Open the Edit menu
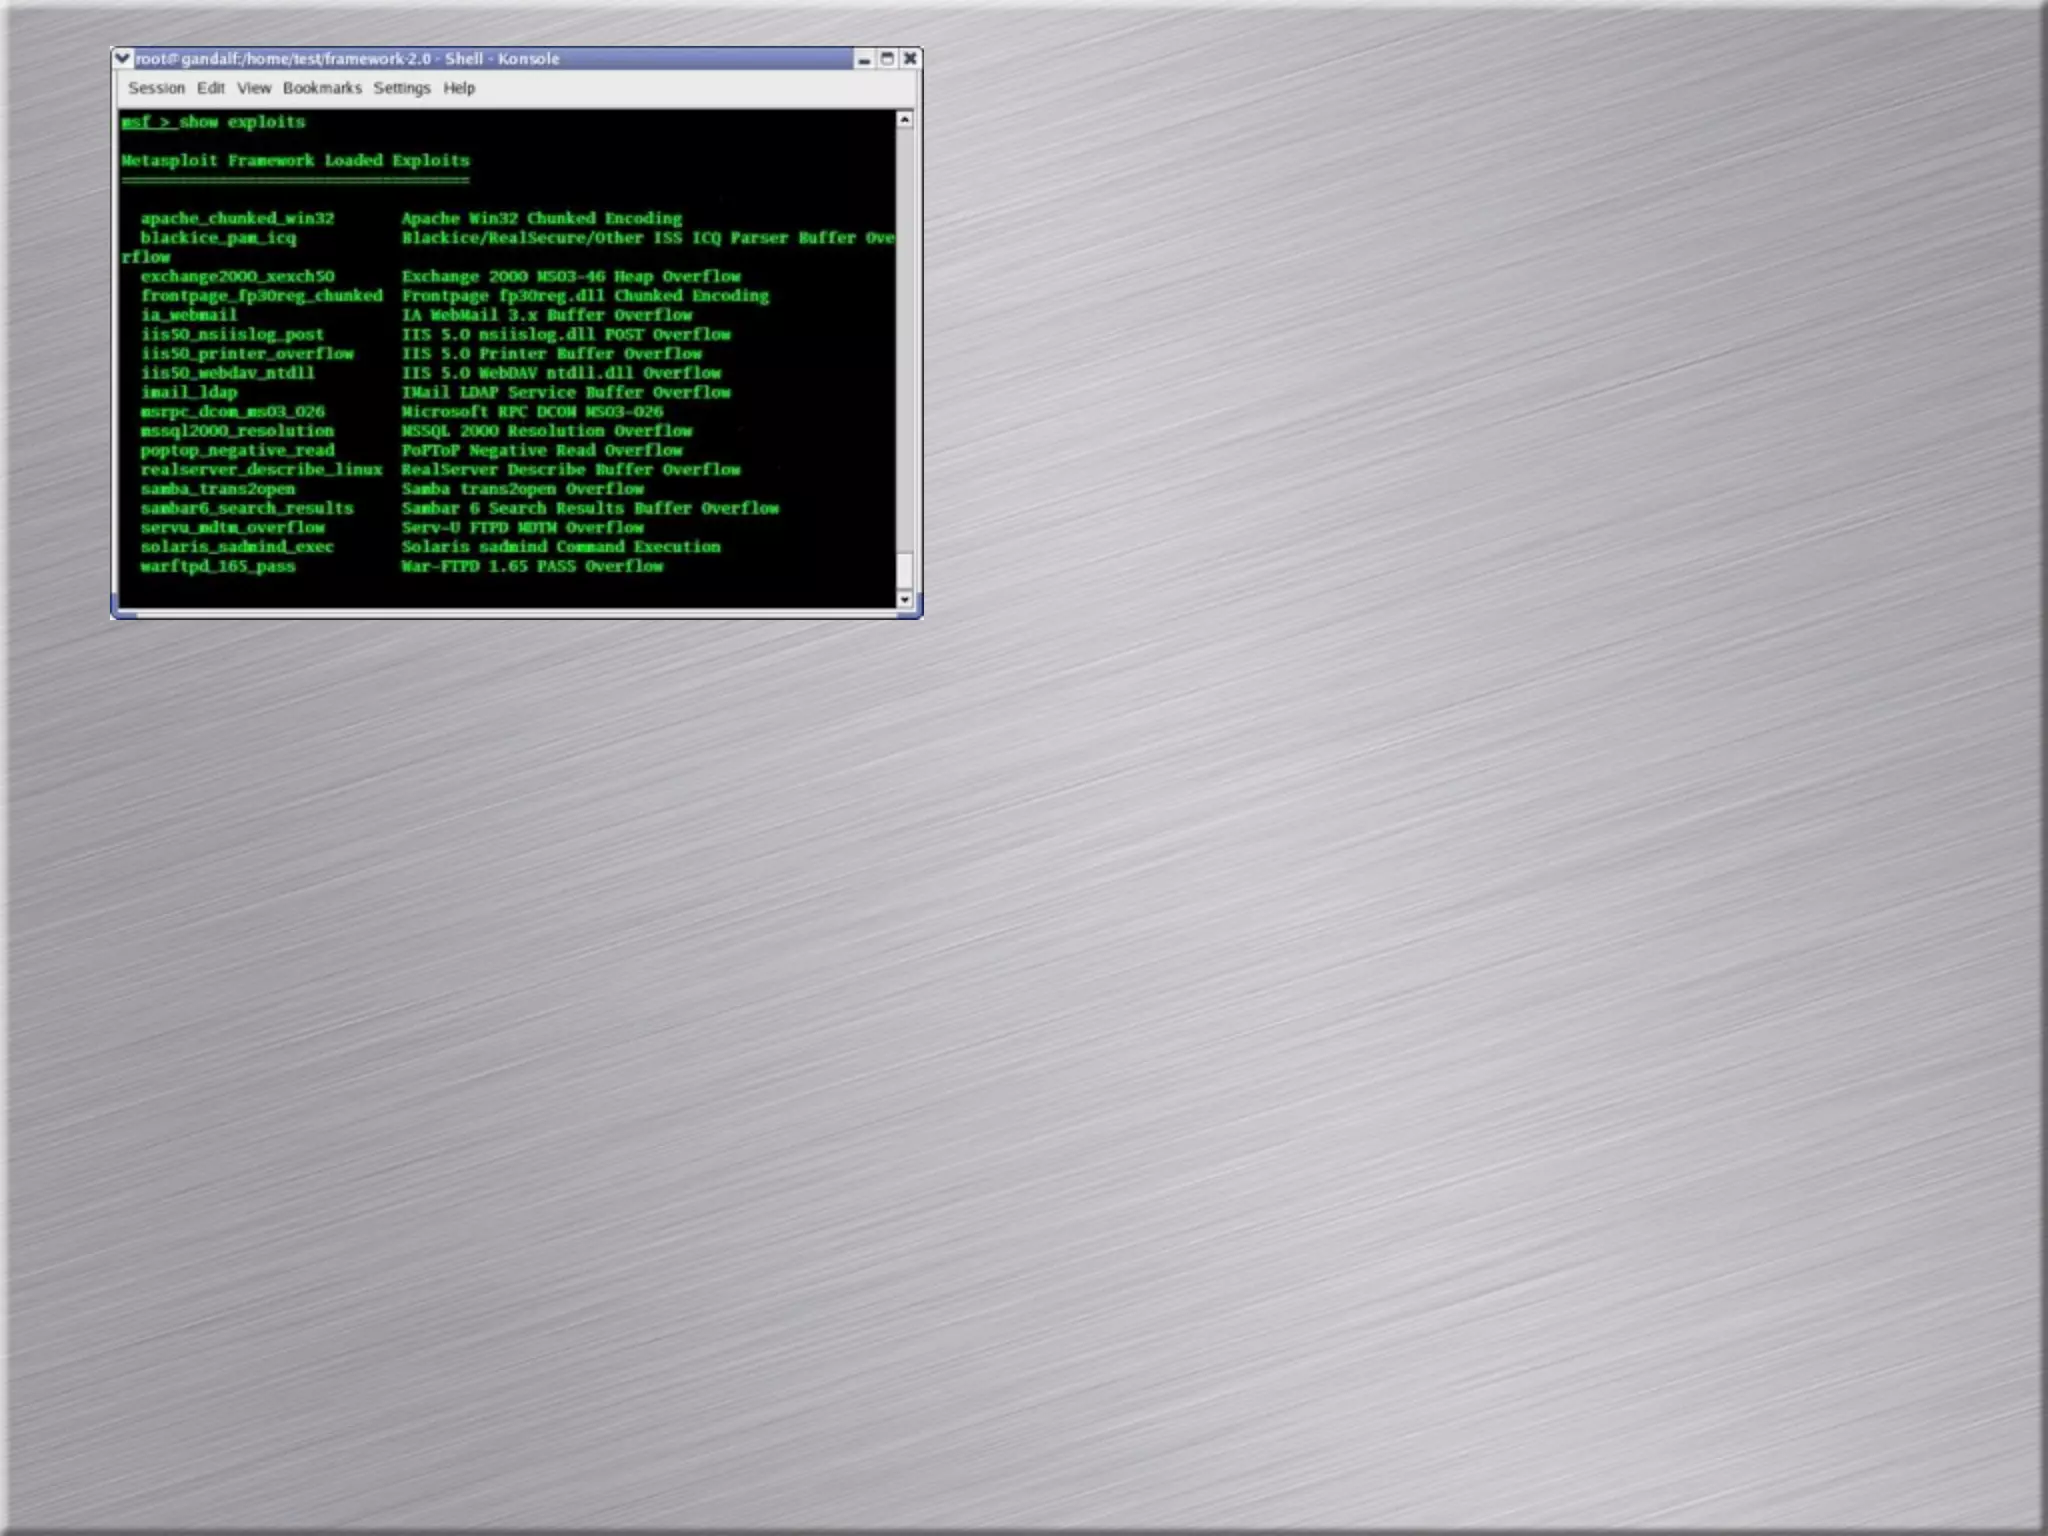2048x1536 pixels. [210, 88]
